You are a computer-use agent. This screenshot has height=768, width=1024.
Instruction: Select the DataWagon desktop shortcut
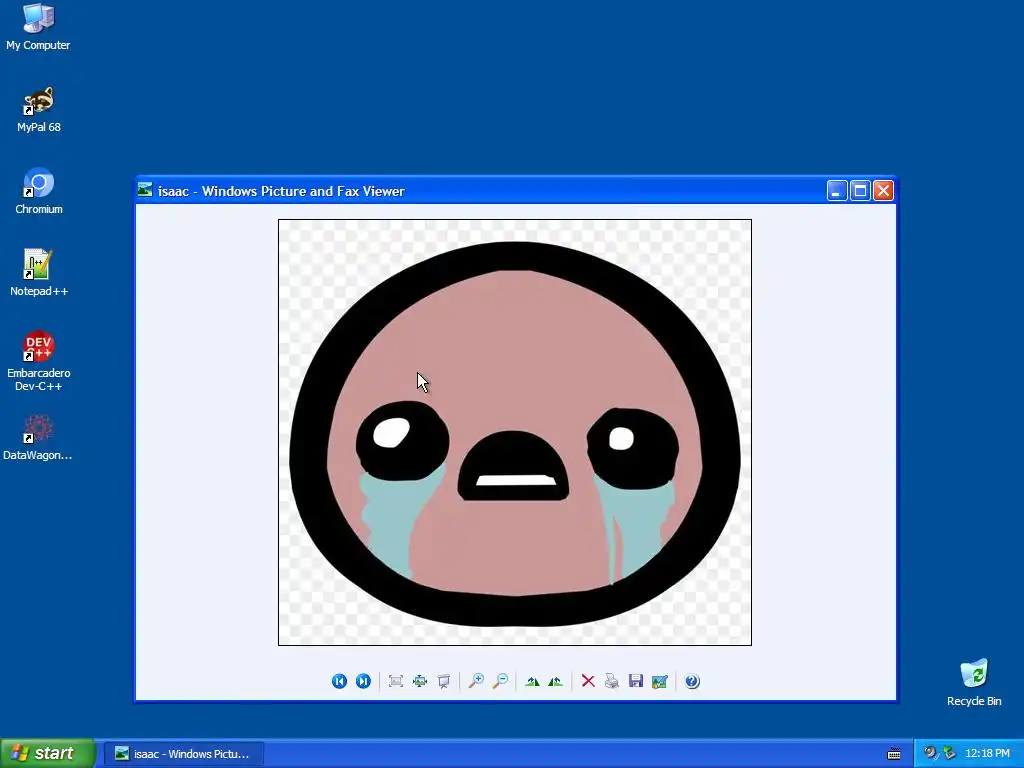38,438
